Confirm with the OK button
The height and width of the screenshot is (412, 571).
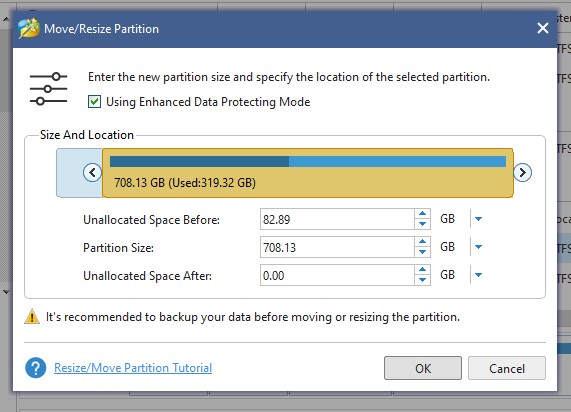(x=423, y=368)
